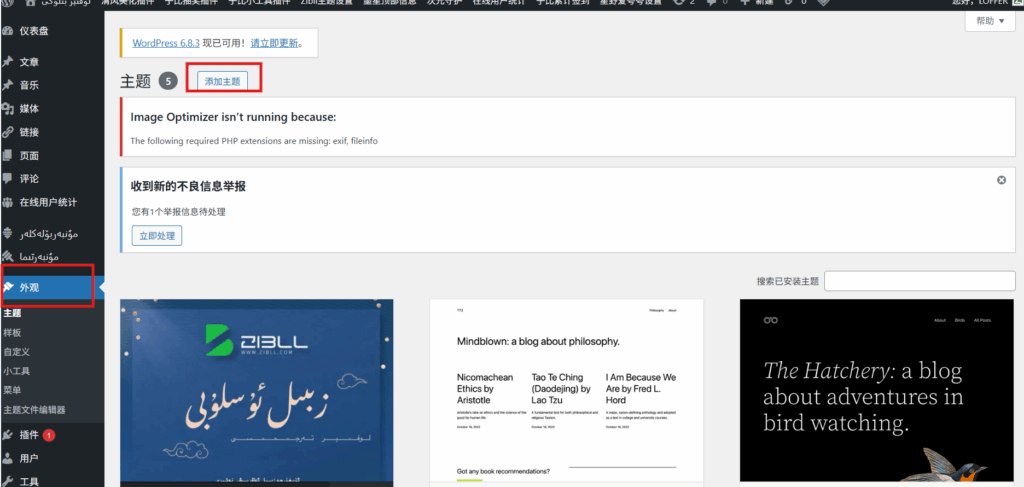Click the 评论 comments bubble icon
The height and width of the screenshot is (487, 1024).
click(8, 179)
